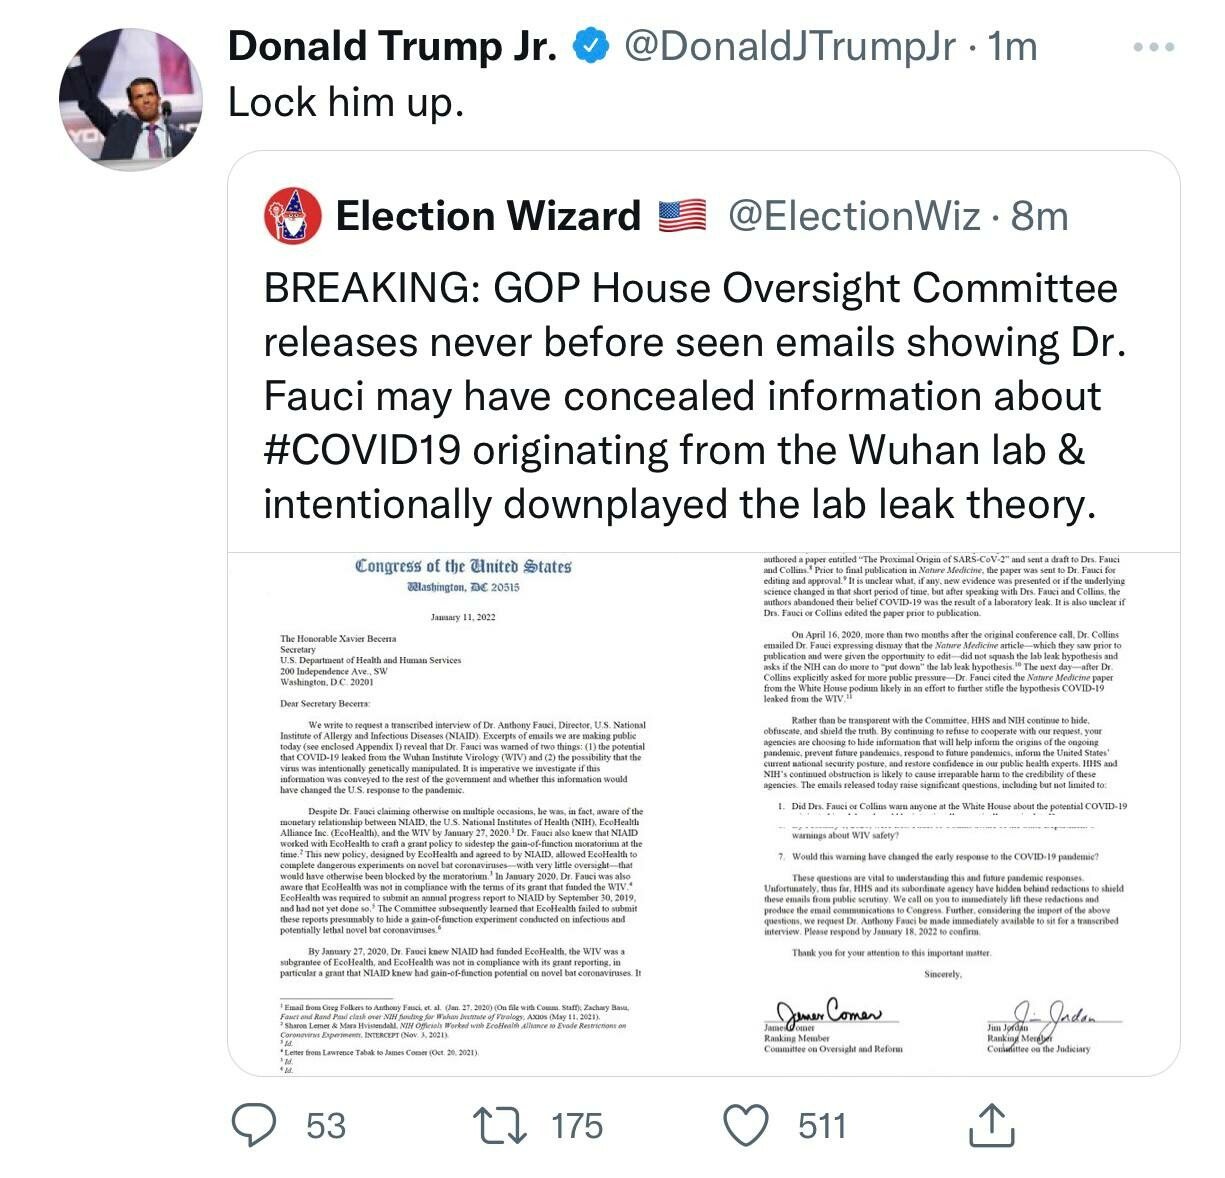
Task: Click the Lock him up tweet text
Action: pyautogui.click(x=346, y=102)
